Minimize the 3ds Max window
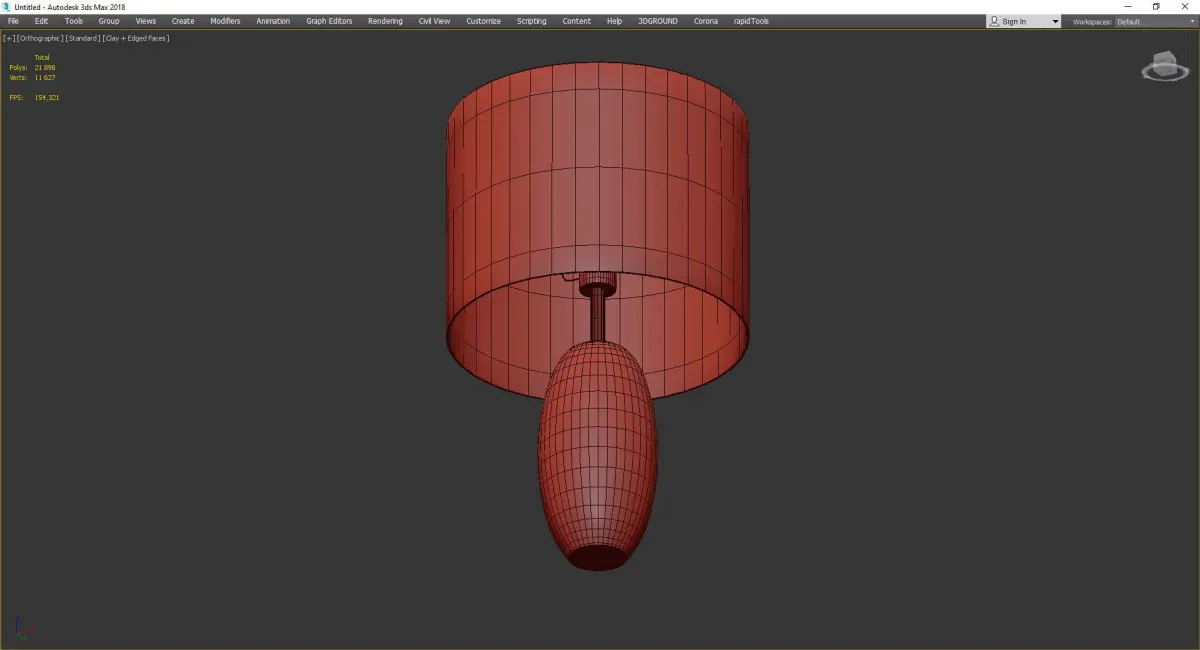The image size is (1200, 650). click(x=1128, y=7)
